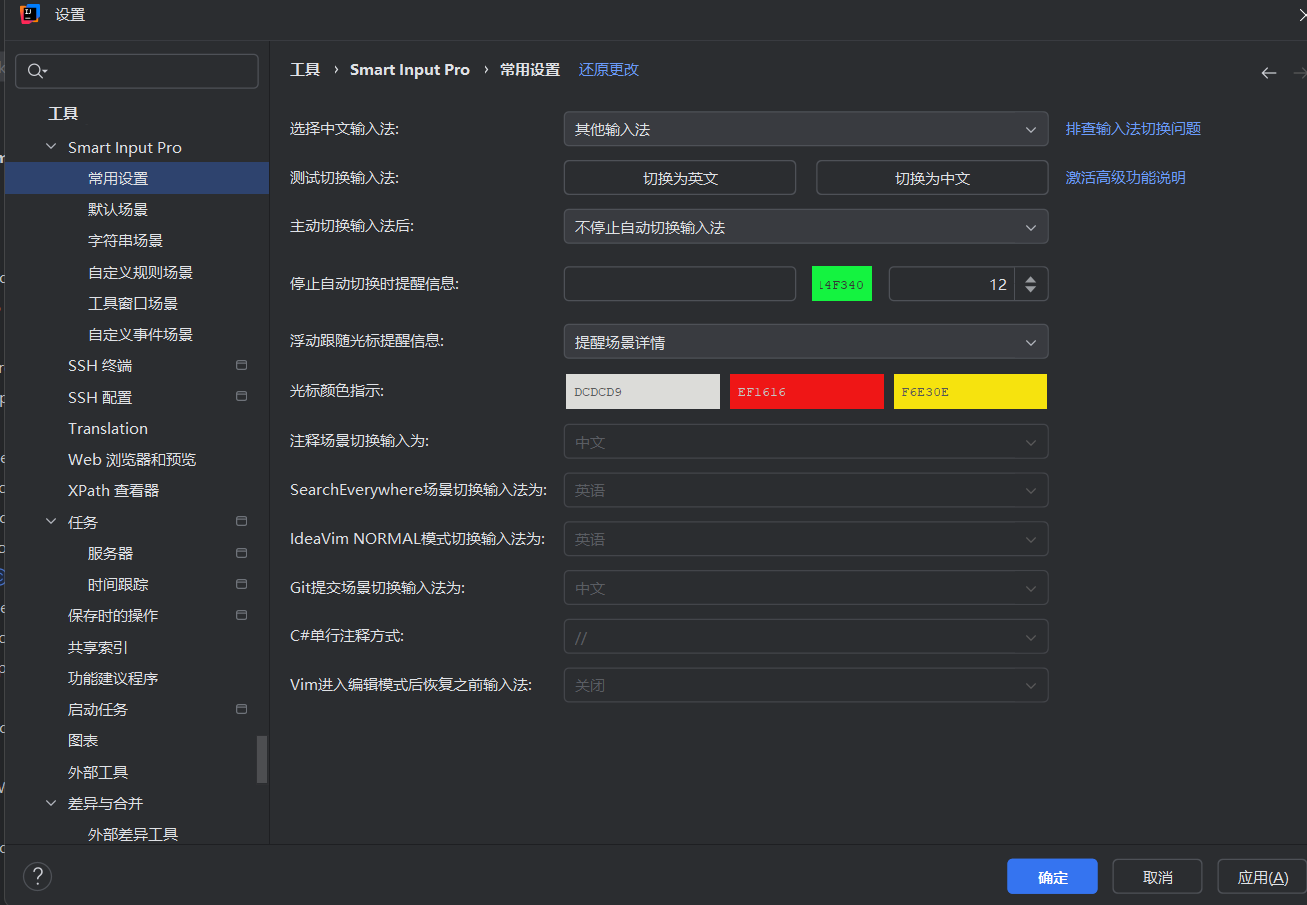This screenshot has width=1307, height=905.
Task: Click the red EF1616 color swatch
Action: [806, 391]
